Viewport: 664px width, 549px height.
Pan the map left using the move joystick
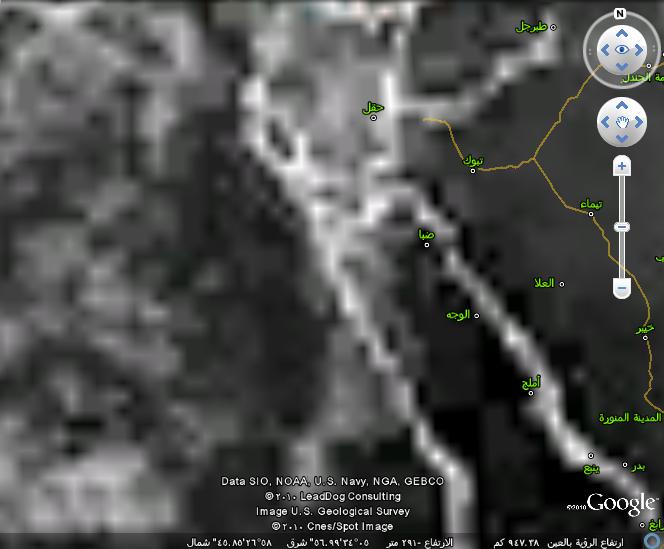click(x=606, y=122)
